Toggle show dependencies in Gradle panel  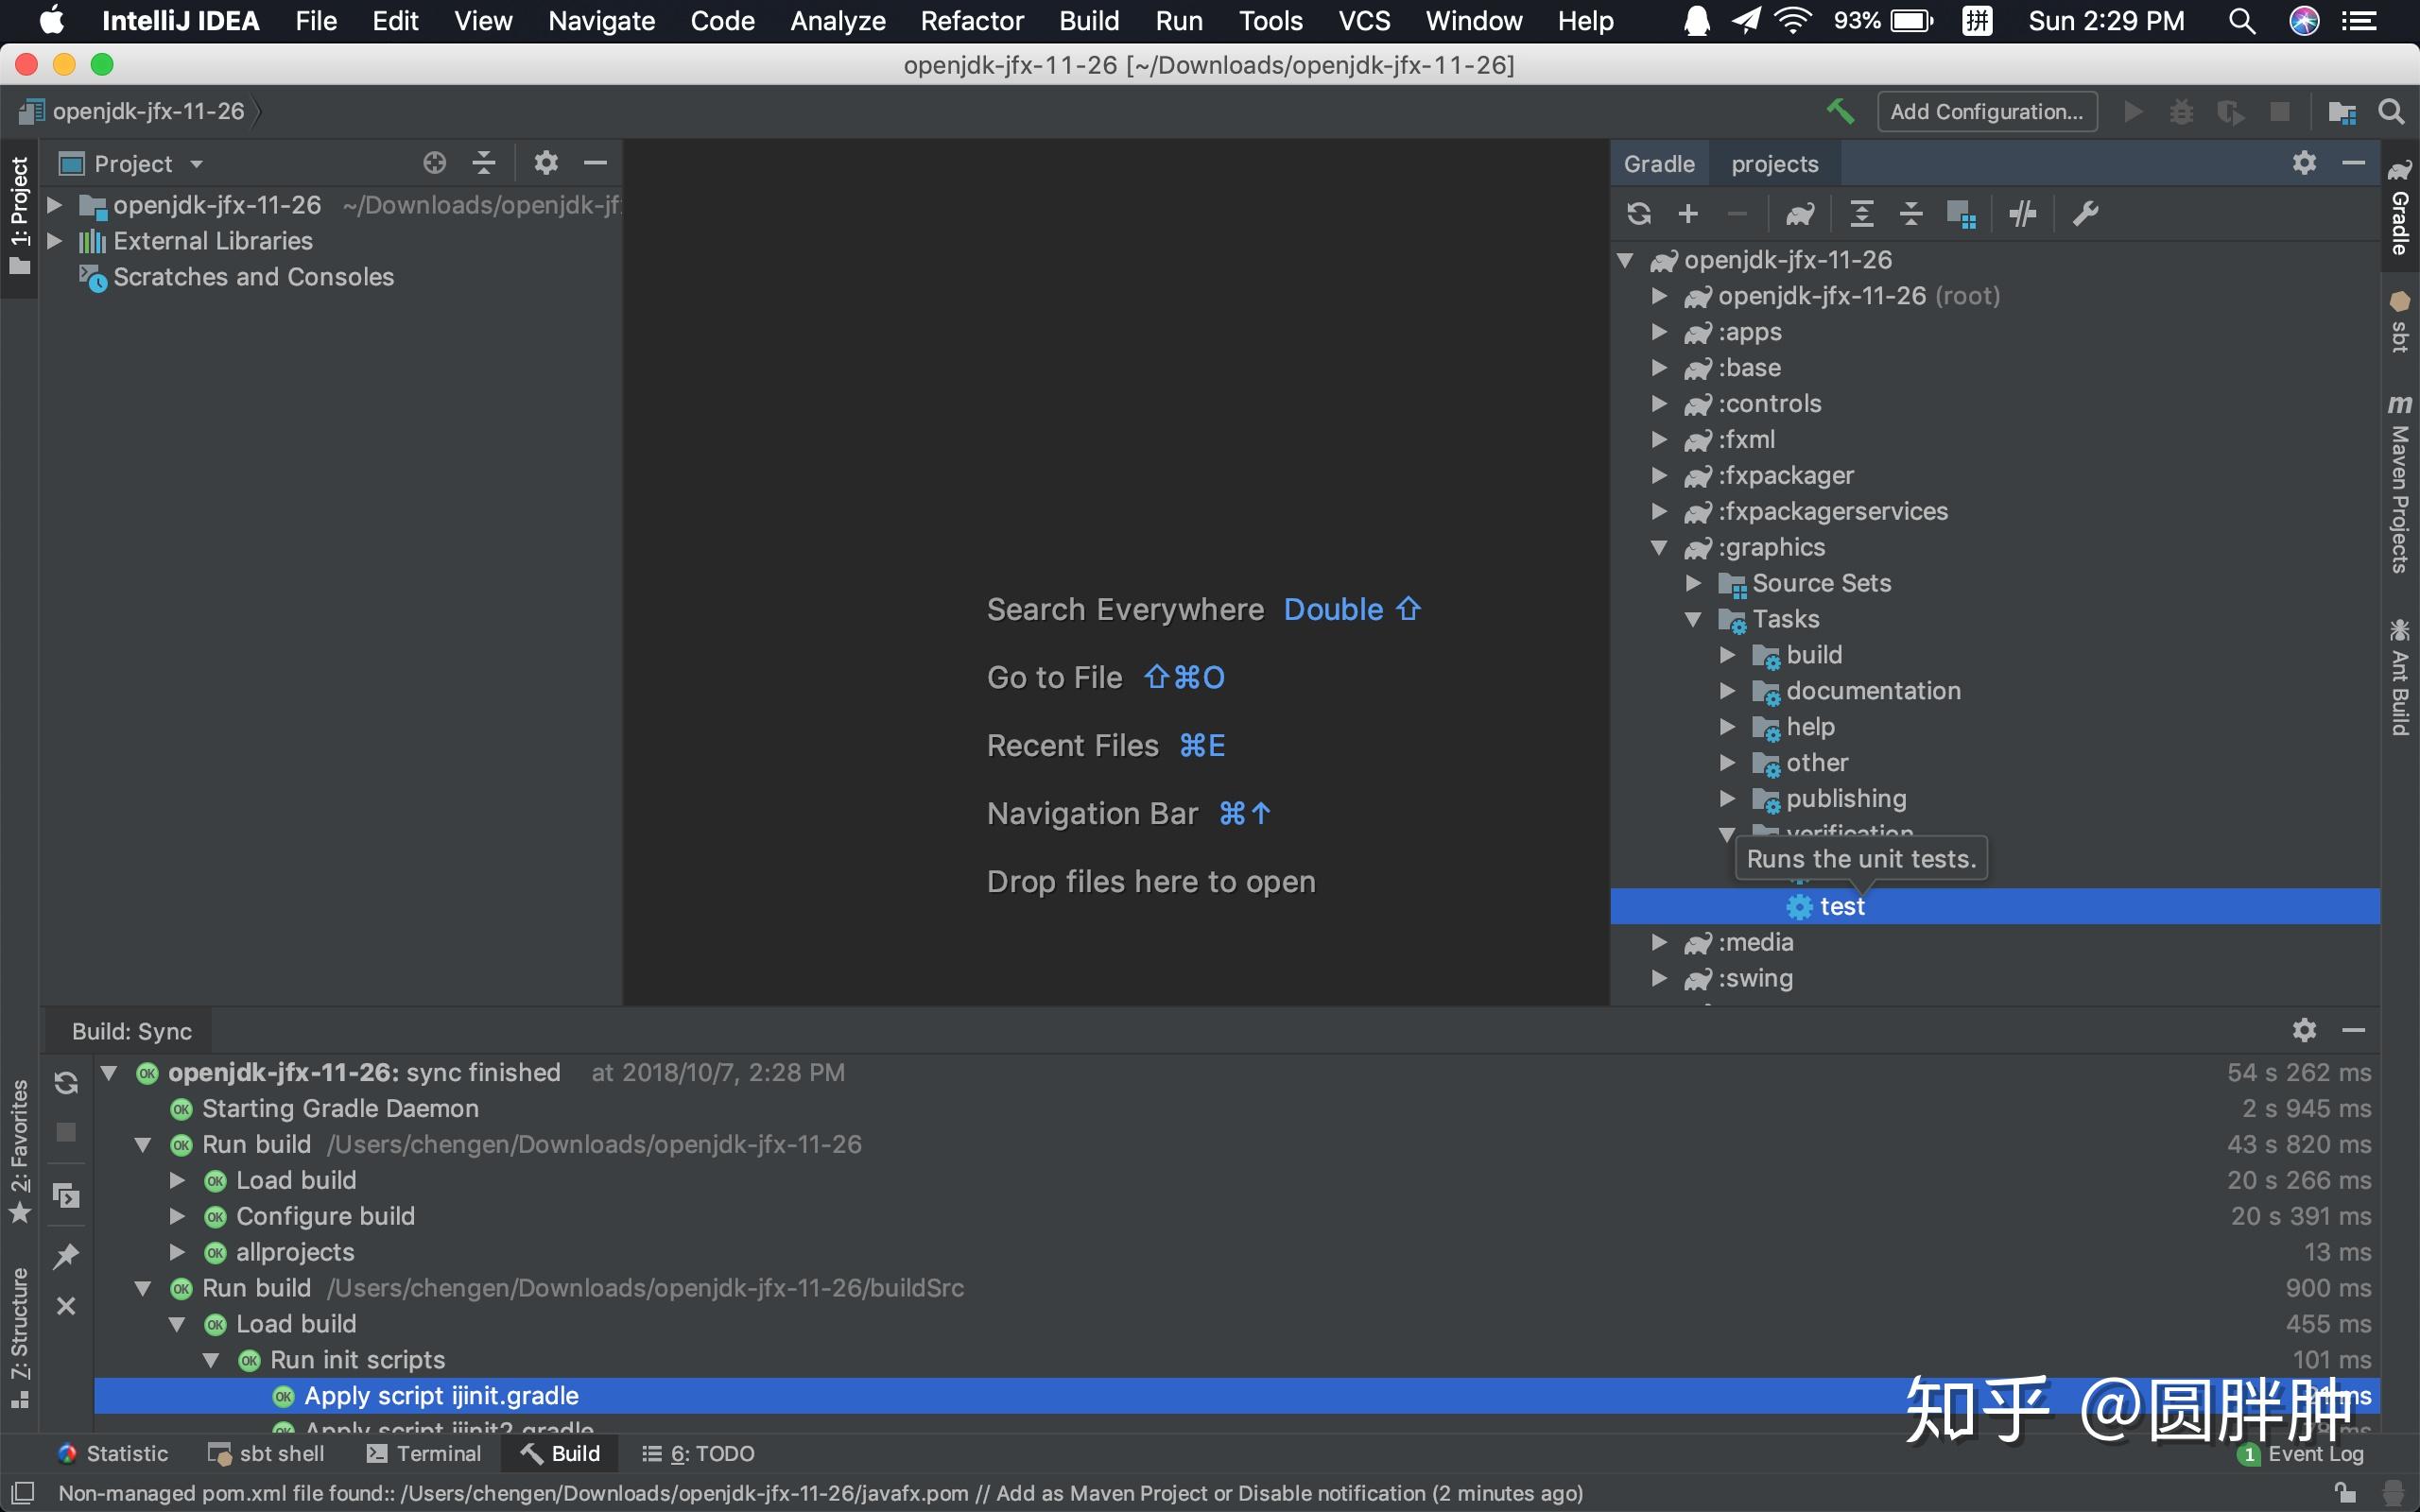coord(1961,213)
